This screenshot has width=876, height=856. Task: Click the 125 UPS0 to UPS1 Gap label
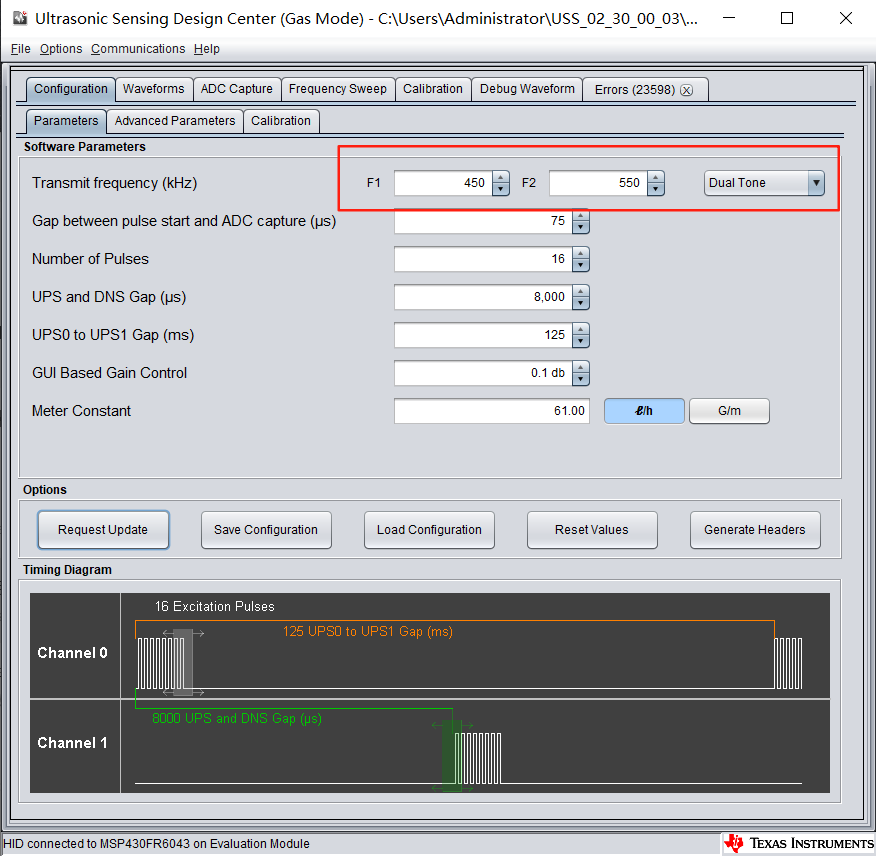368,632
